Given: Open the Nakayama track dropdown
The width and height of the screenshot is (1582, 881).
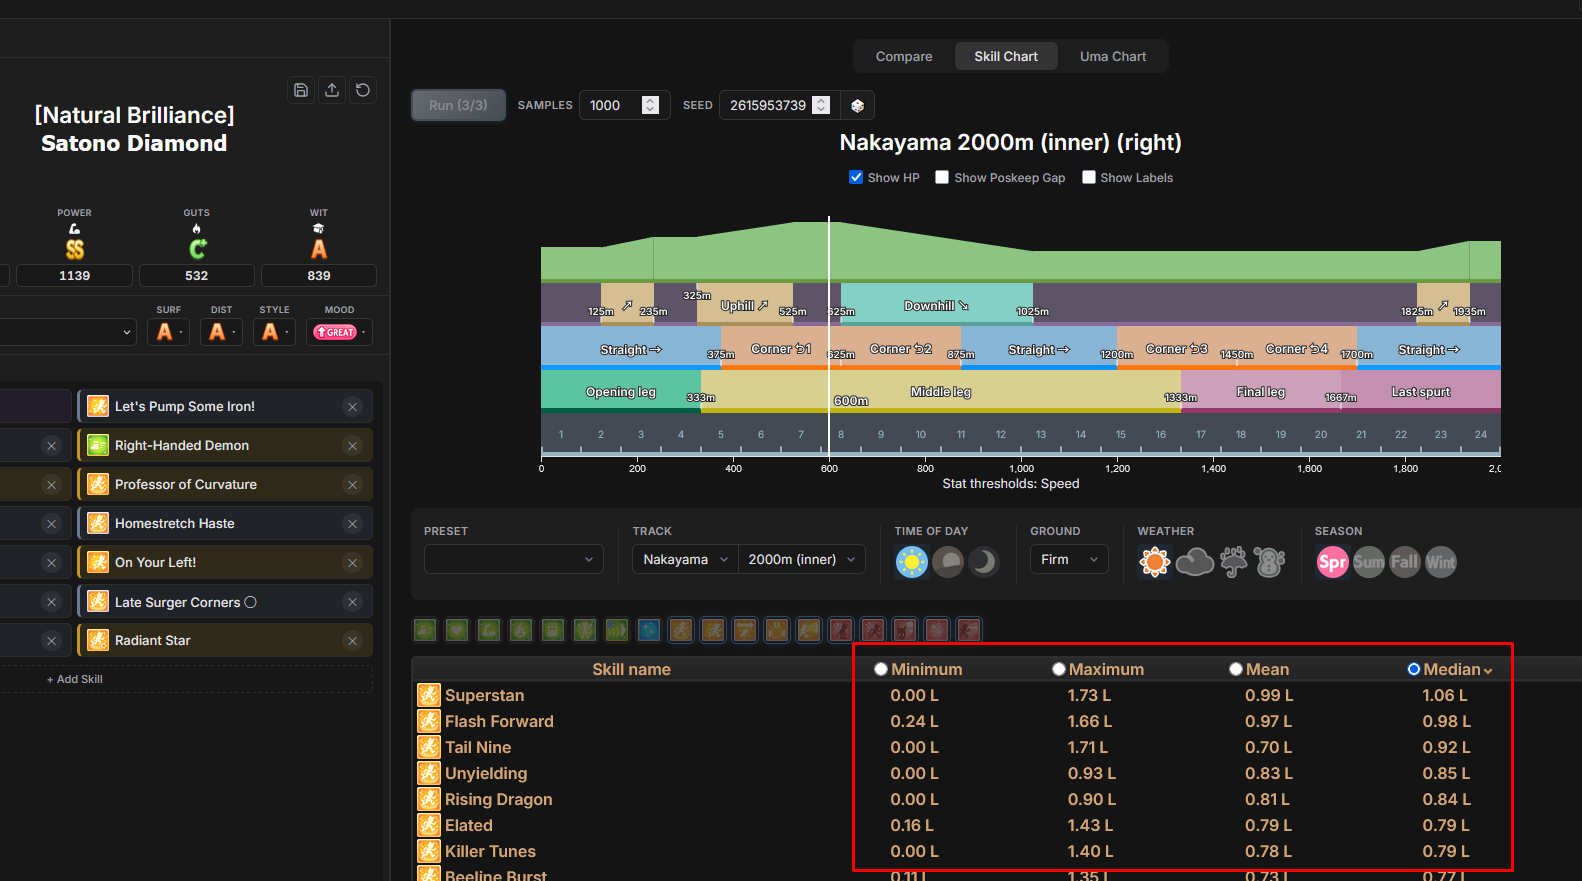Looking at the screenshot, I should pos(685,559).
